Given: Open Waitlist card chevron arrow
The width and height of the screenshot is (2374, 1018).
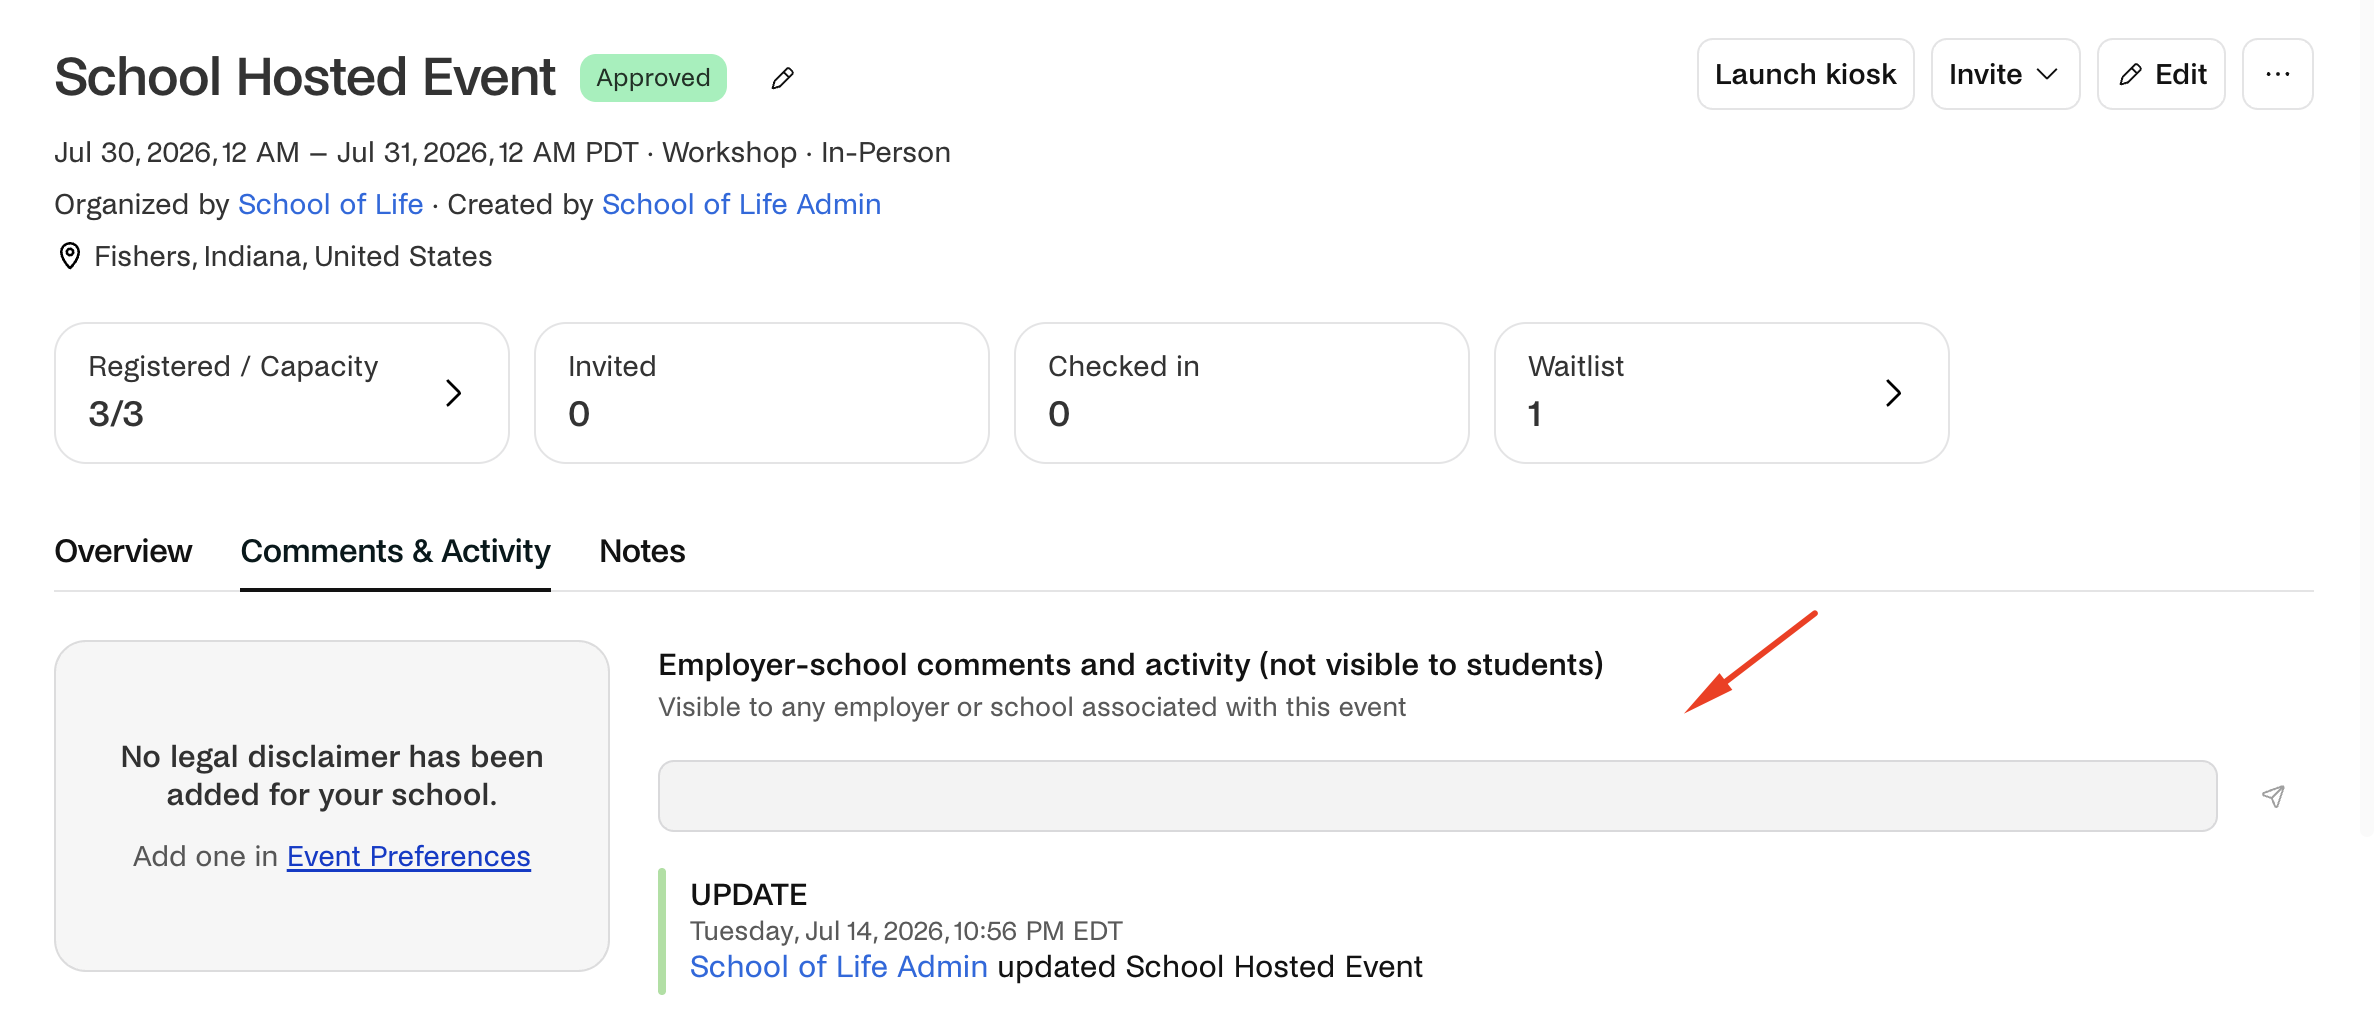Looking at the screenshot, I should (x=1892, y=393).
